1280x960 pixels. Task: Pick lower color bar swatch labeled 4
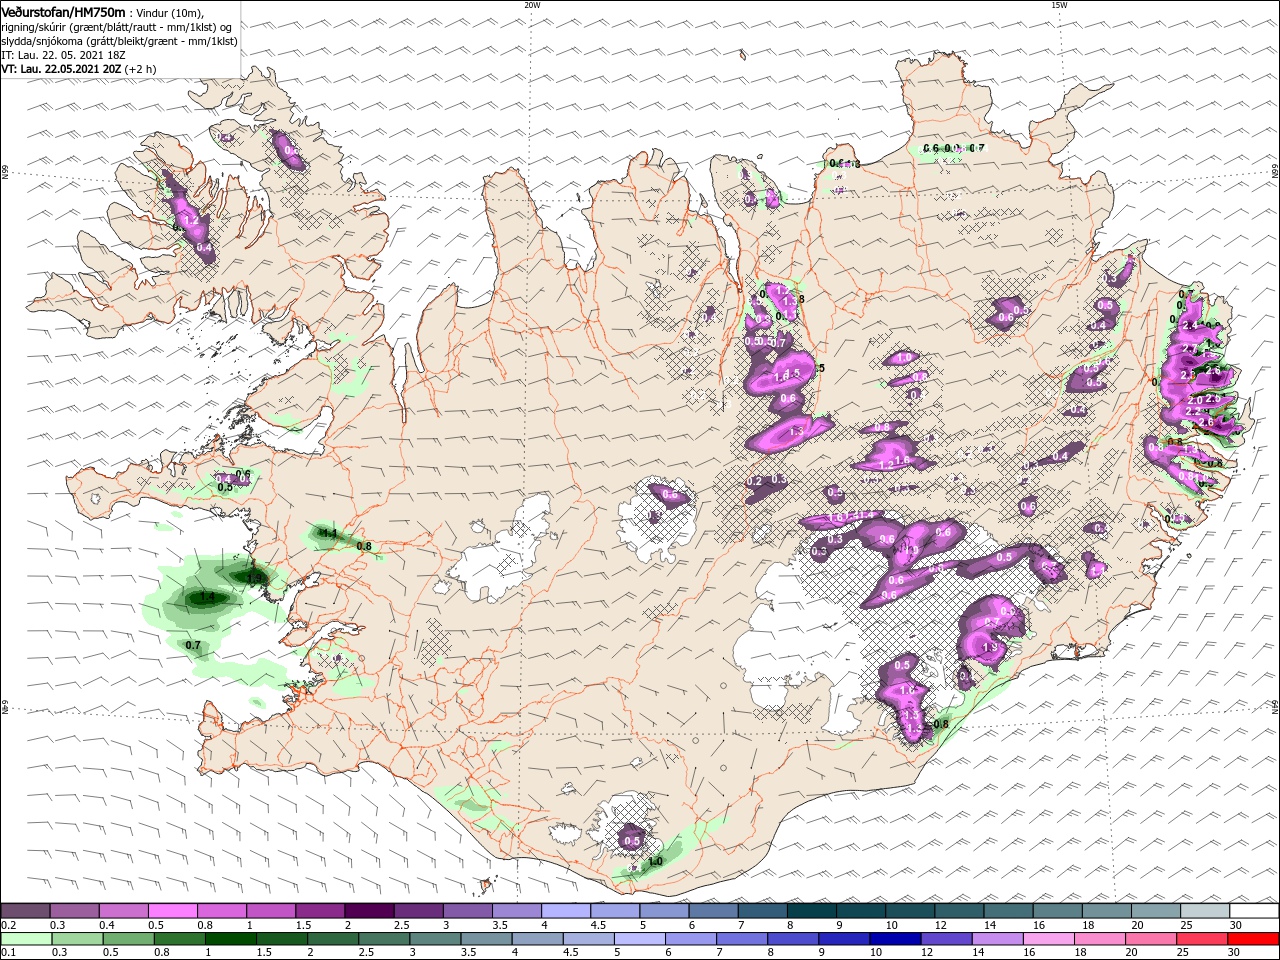pos(538,940)
